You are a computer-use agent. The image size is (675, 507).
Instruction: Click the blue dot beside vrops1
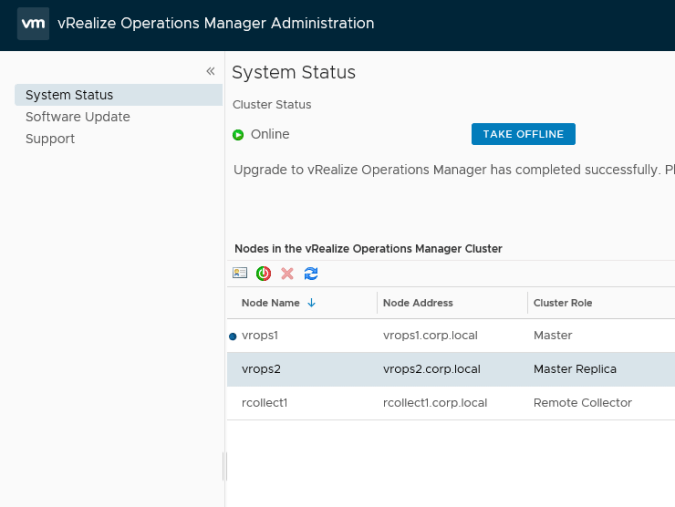(x=233, y=336)
